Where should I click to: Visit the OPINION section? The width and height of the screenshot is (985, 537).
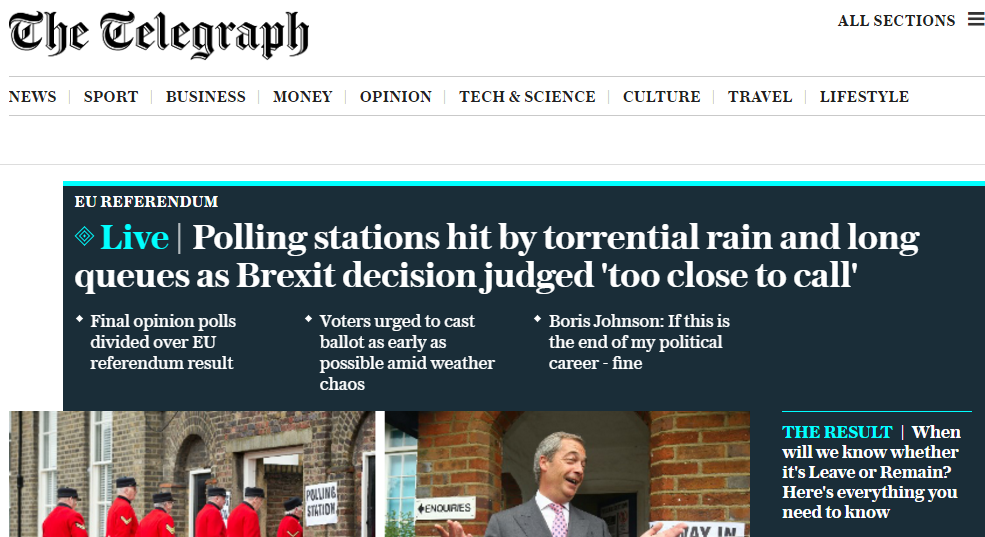(x=396, y=97)
